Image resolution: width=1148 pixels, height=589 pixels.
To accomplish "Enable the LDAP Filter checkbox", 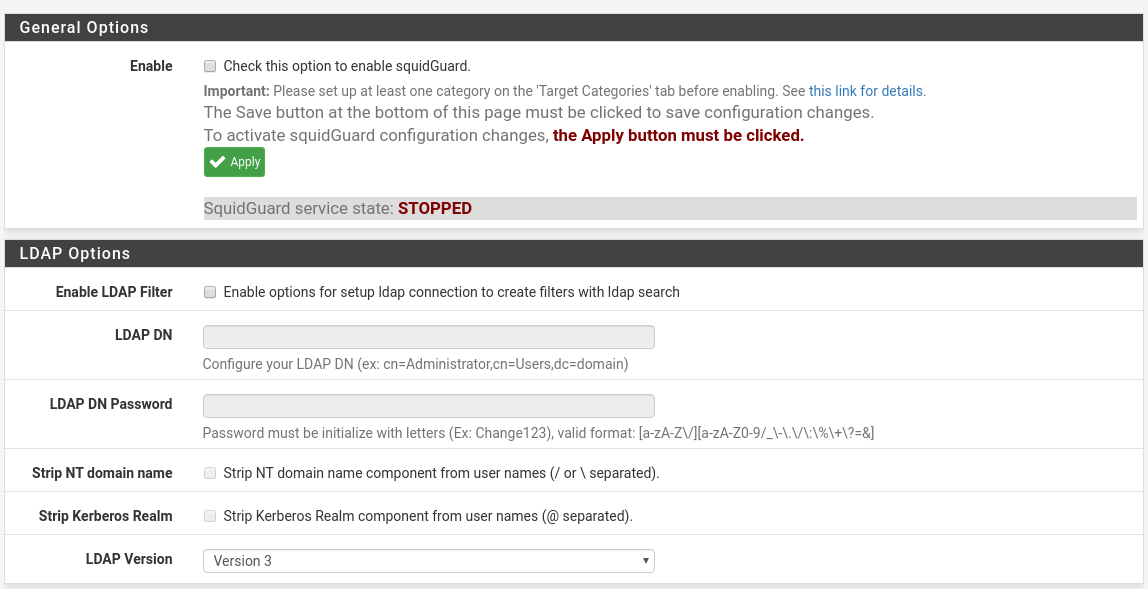I will pos(210,292).
